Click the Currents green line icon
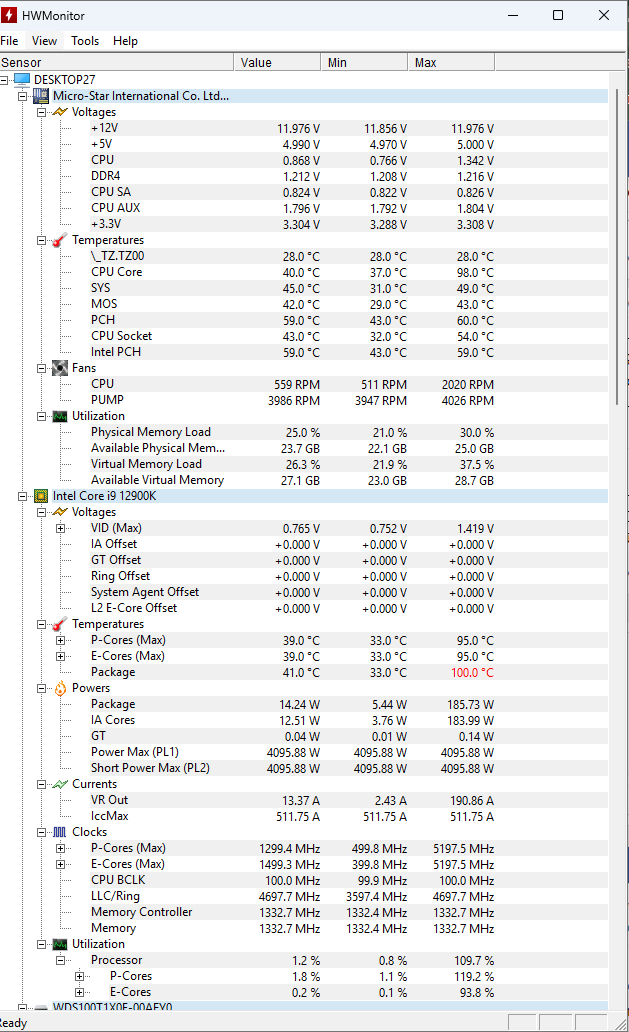629x1032 pixels. pos(60,785)
